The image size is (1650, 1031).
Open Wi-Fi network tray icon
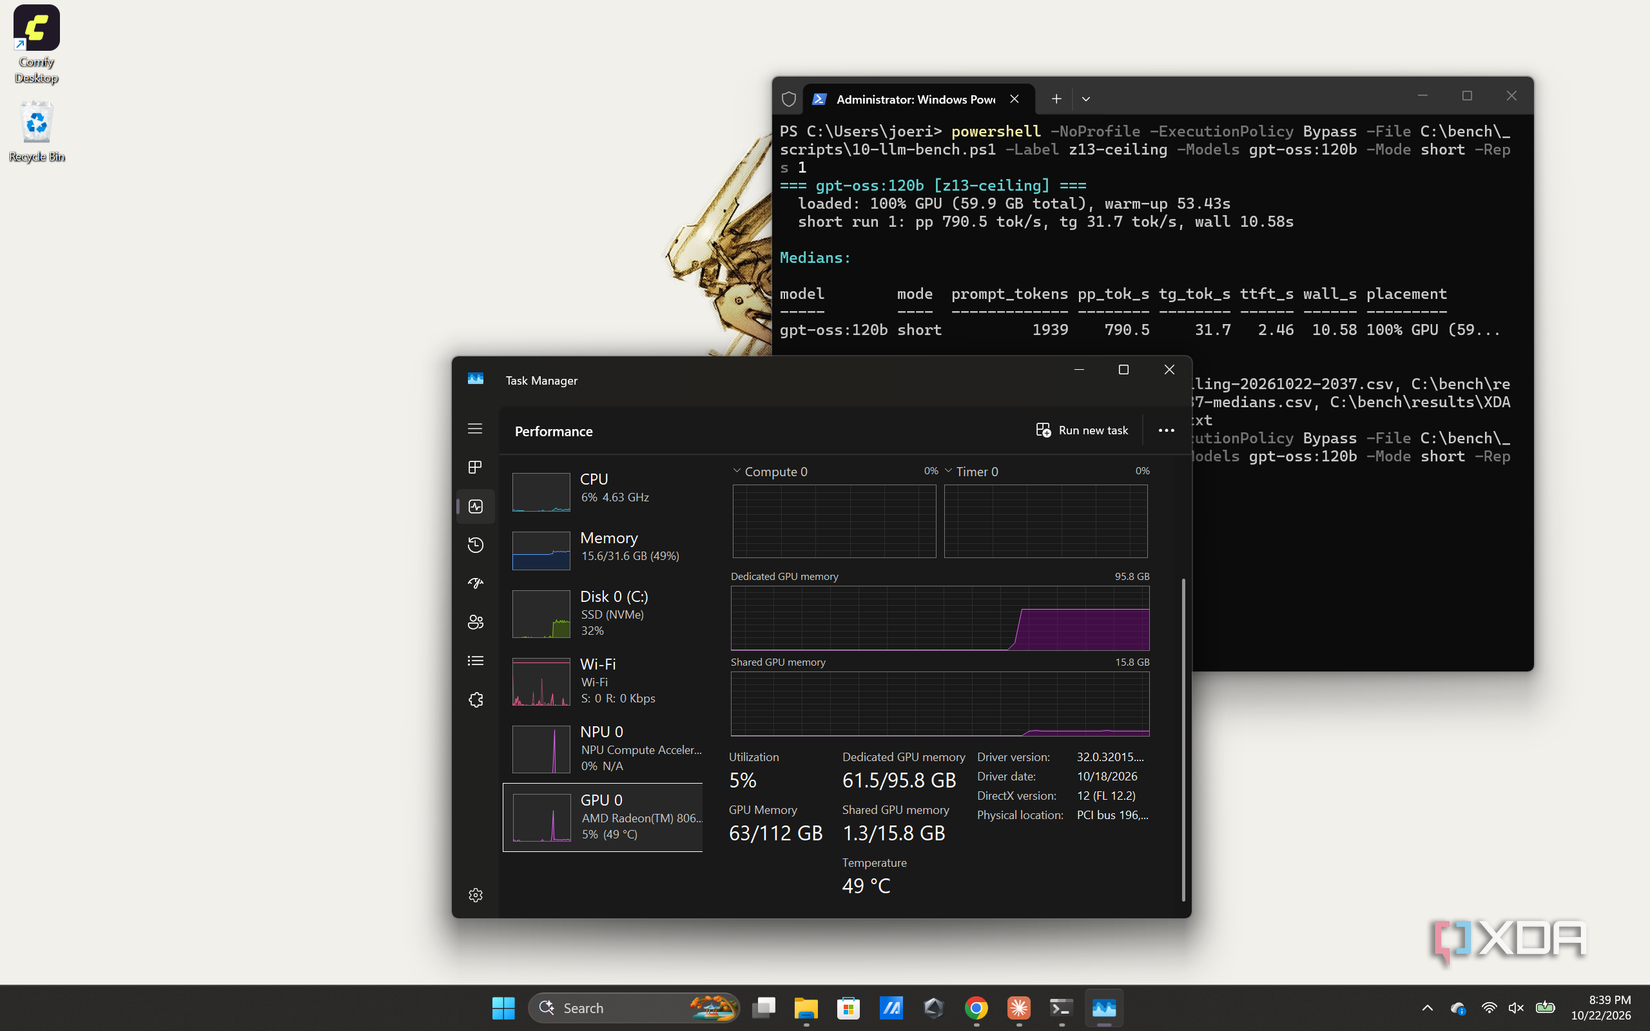(x=1489, y=1008)
